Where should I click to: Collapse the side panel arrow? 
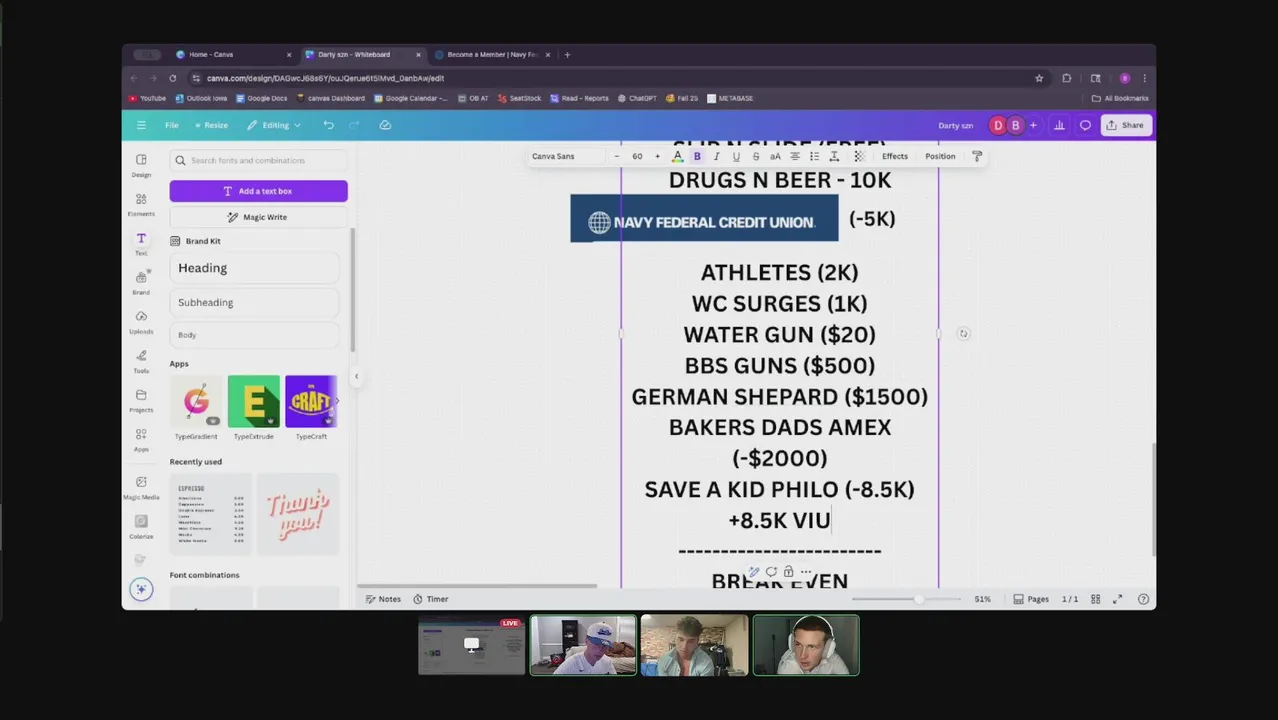click(356, 377)
